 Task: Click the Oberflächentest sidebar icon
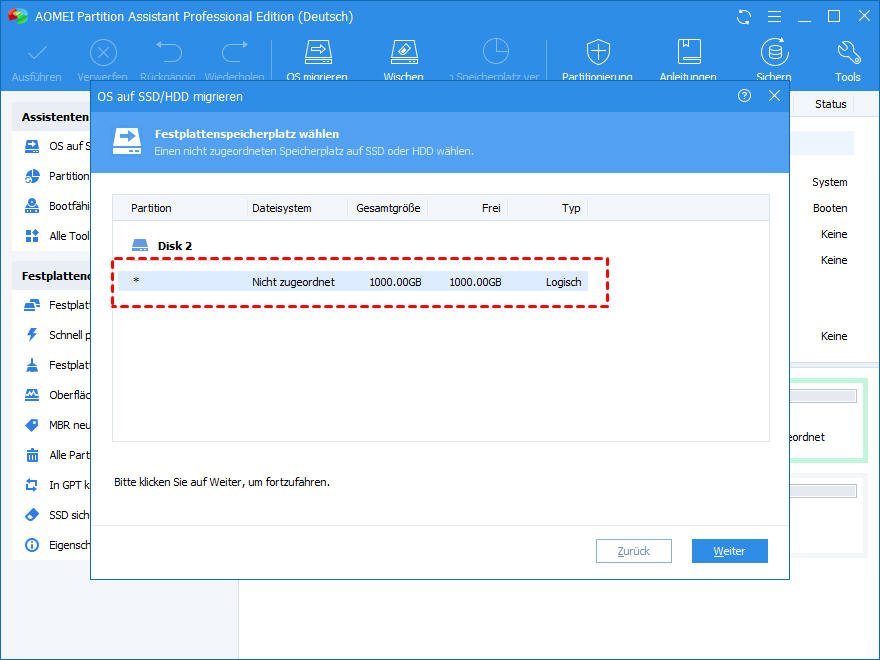pos(32,395)
